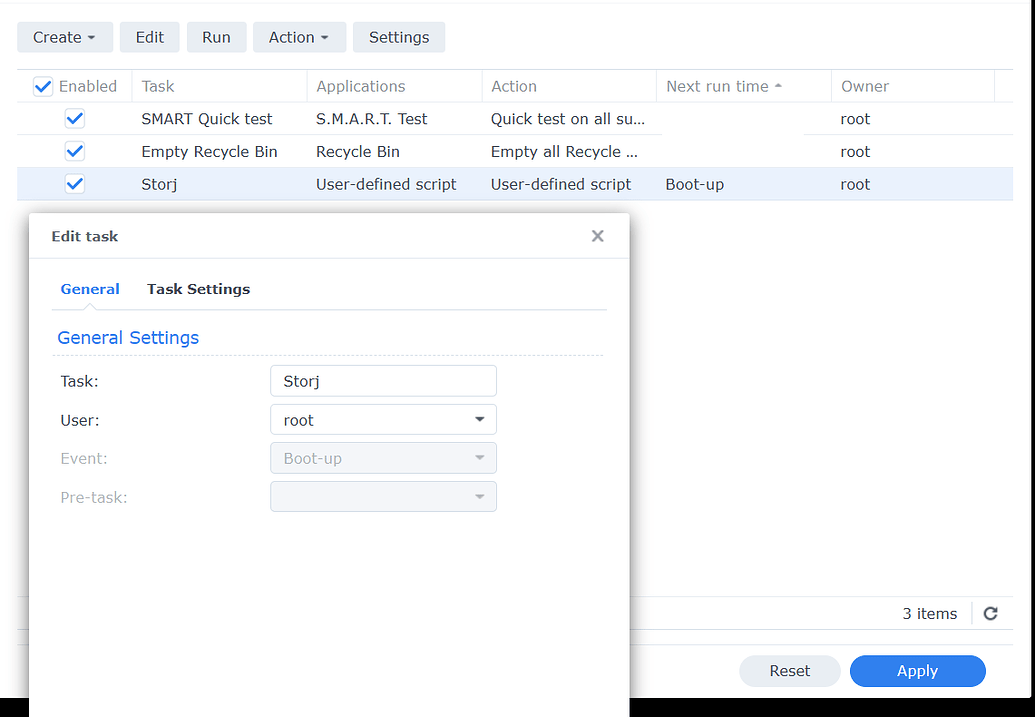Close the Edit task dialog
The height and width of the screenshot is (717, 1035).
597,236
